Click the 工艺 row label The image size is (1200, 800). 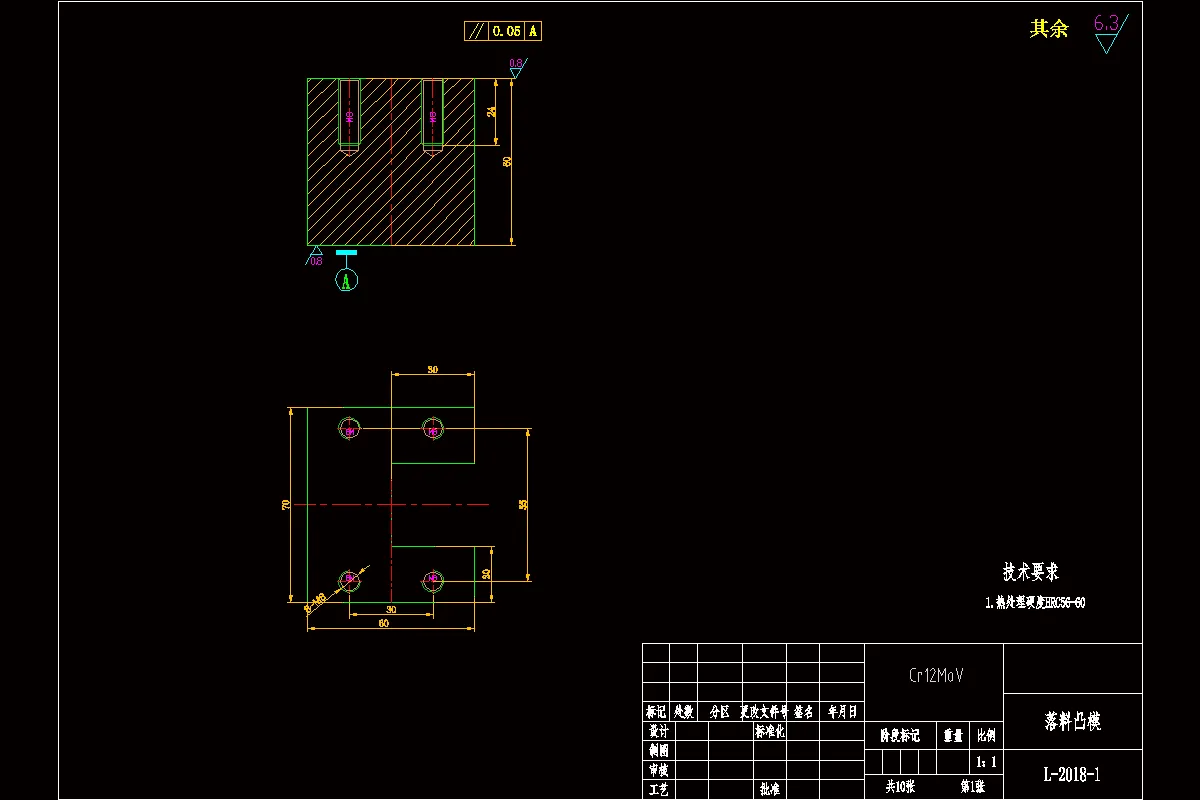(657, 789)
